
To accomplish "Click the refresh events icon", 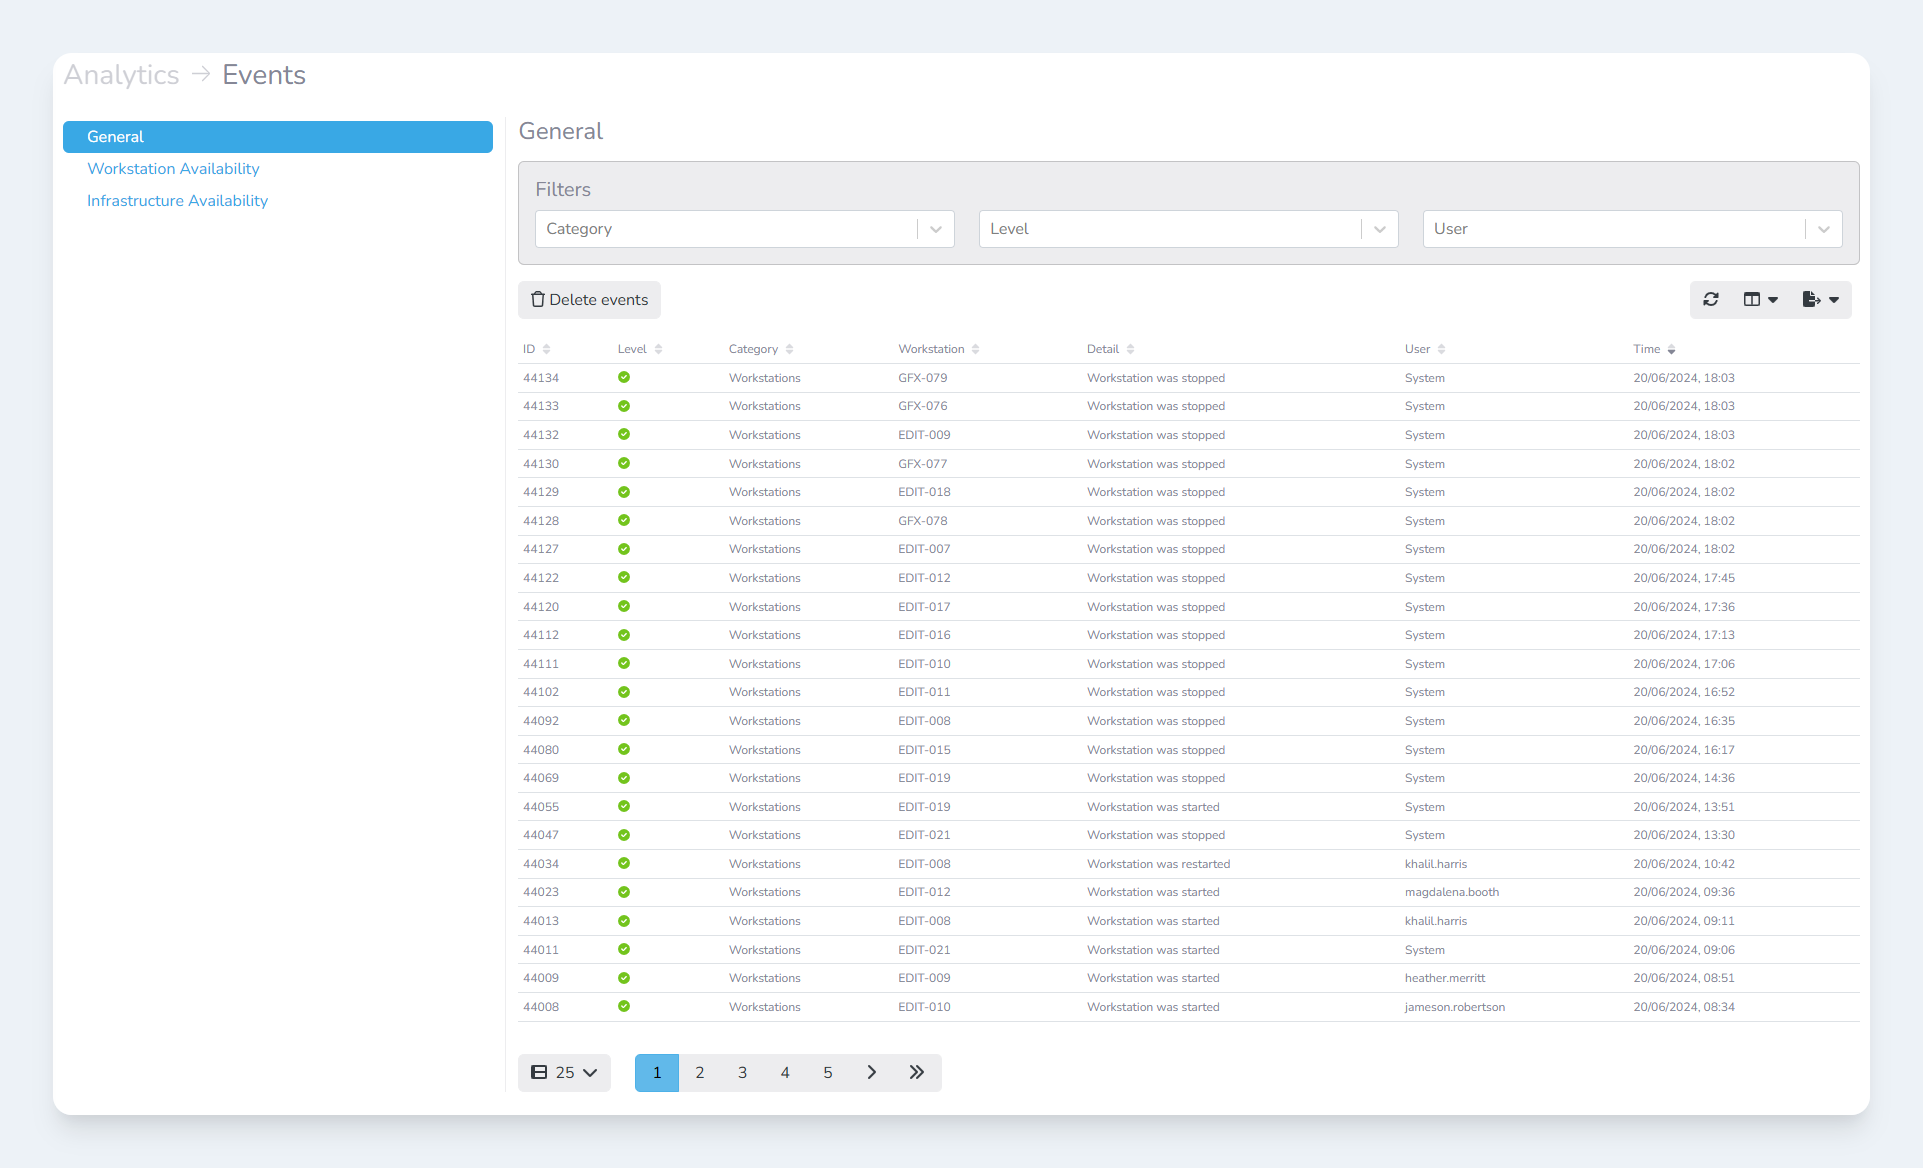I will 1711,299.
